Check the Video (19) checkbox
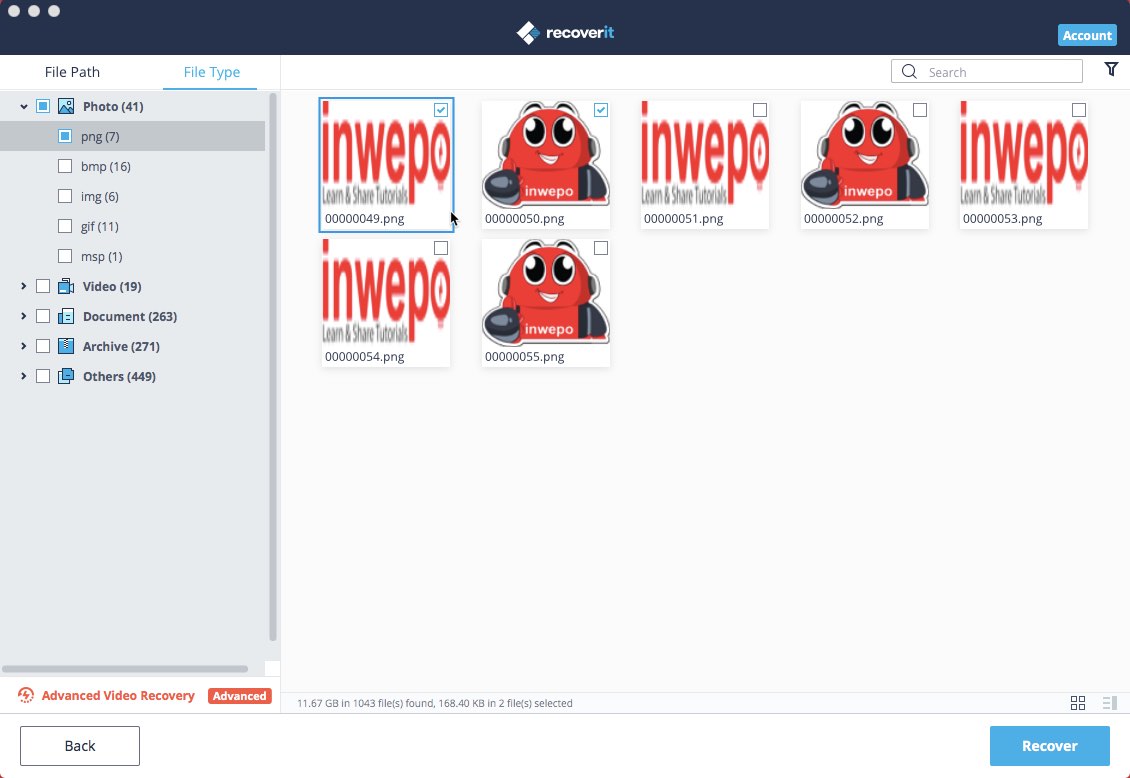The width and height of the screenshot is (1130, 778). tap(43, 287)
